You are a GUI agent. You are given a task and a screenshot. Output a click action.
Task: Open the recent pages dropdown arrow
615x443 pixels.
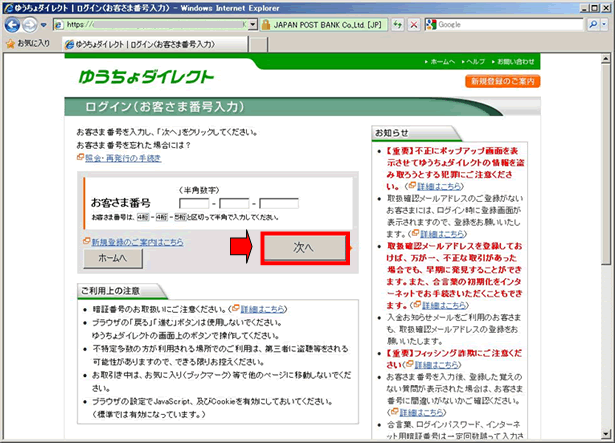tap(44, 25)
